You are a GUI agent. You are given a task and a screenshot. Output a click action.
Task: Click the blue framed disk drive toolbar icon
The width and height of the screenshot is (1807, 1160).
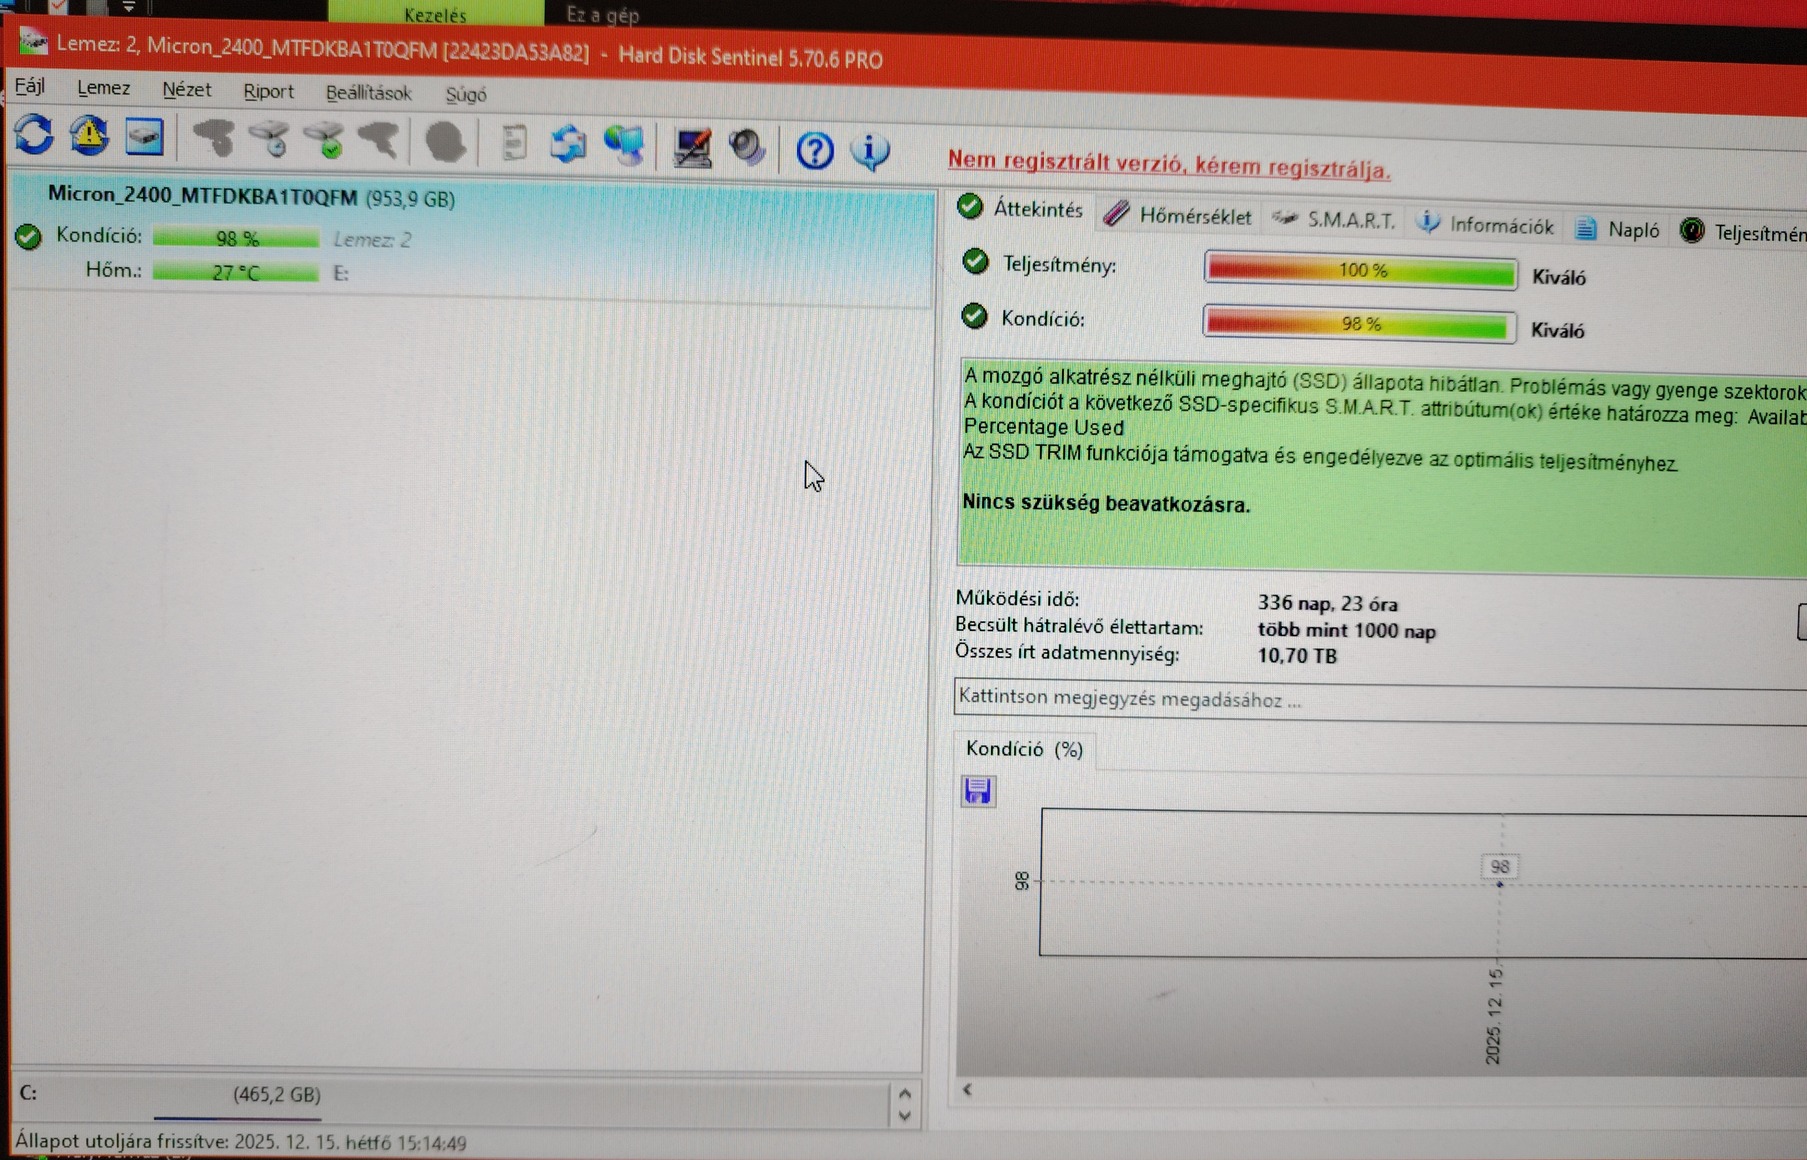(x=144, y=137)
